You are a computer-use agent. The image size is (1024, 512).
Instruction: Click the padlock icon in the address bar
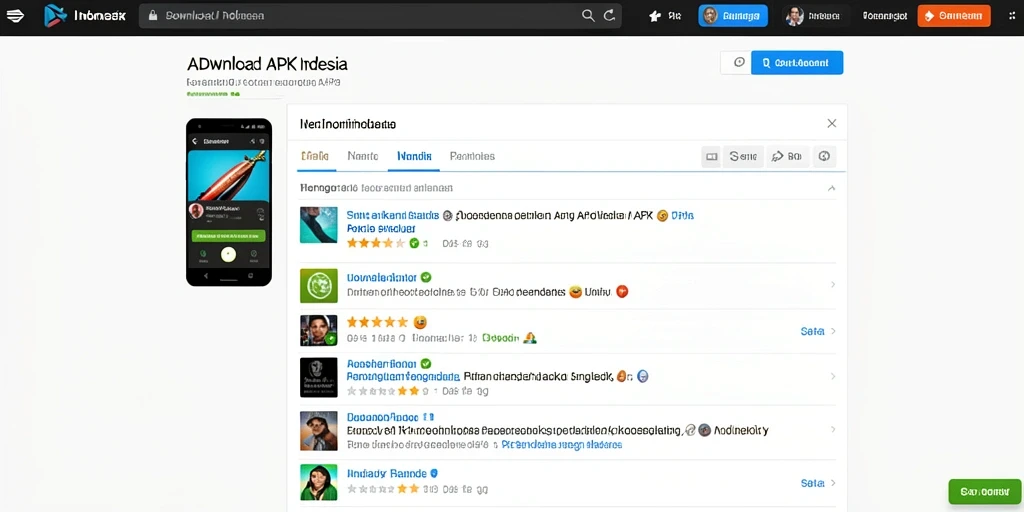[153, 15]
